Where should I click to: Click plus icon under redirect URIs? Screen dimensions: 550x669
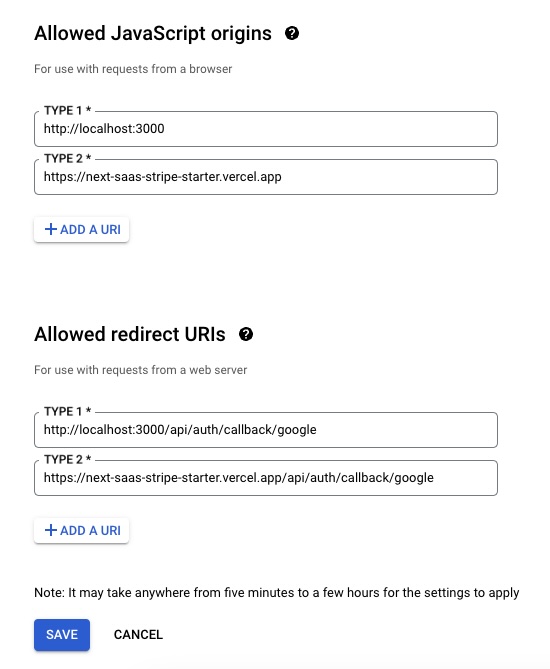tap(51, 530)
